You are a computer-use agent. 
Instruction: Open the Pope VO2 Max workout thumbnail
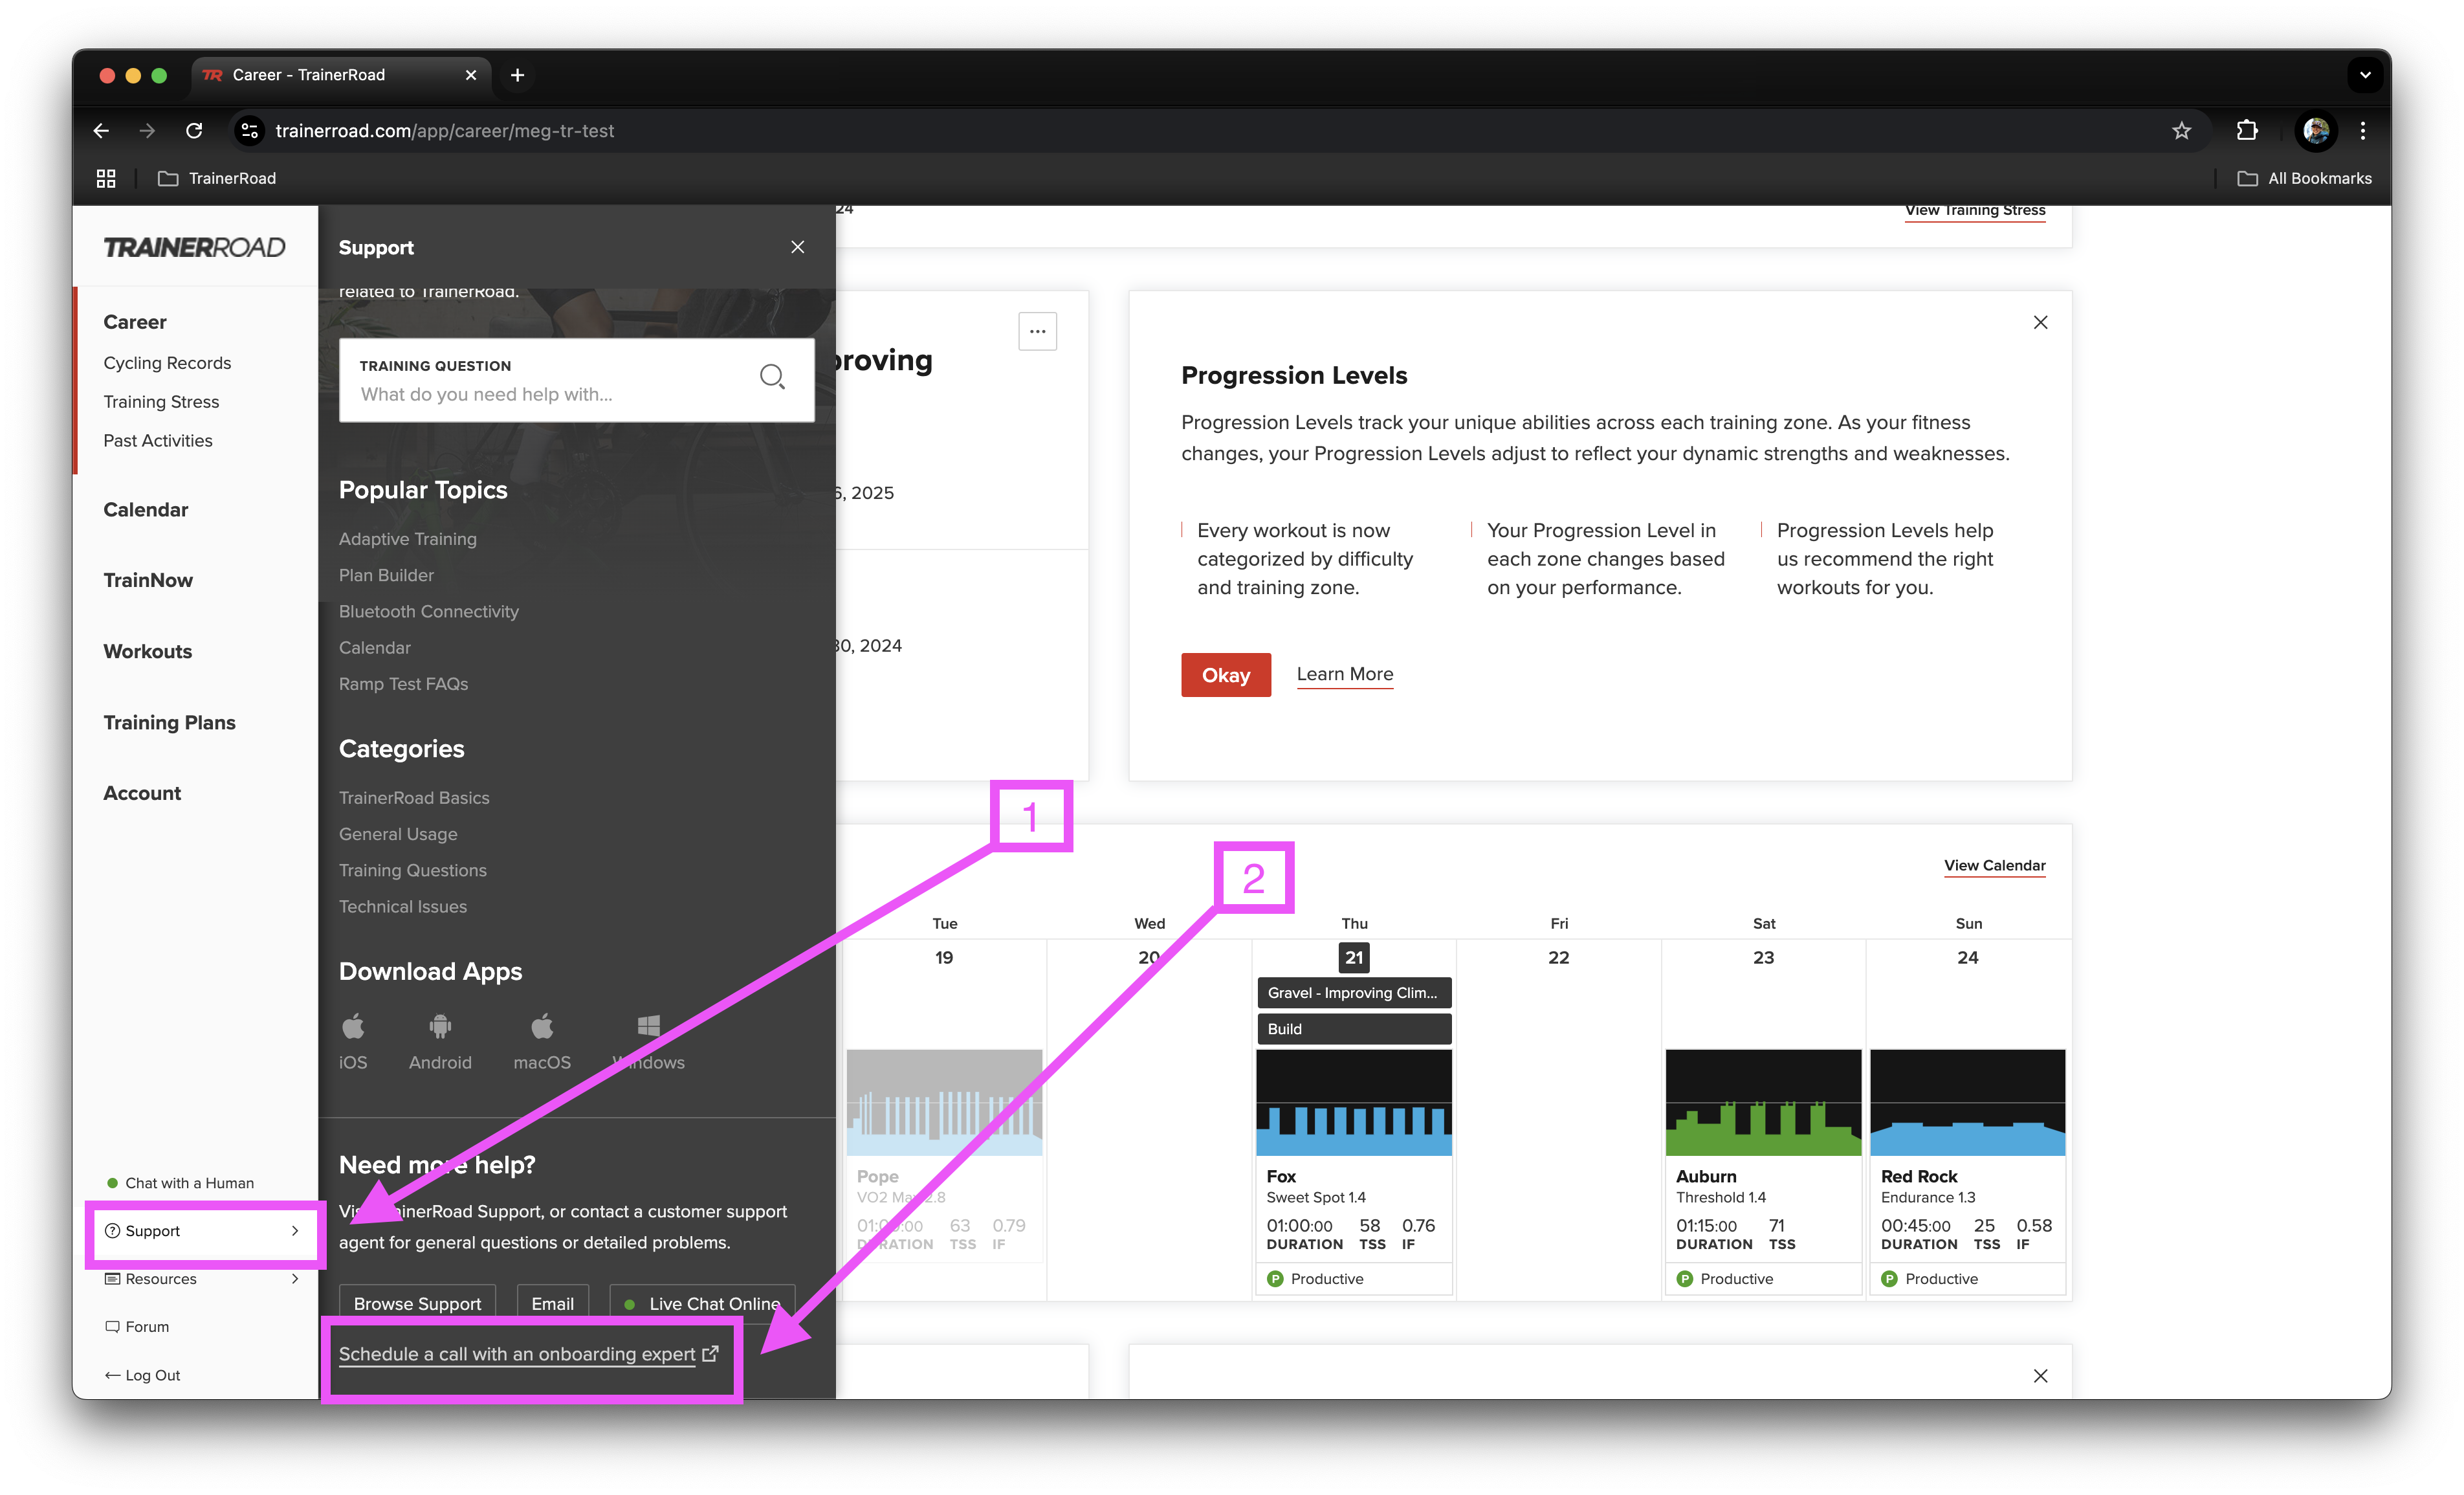(x=944, y=1102)
